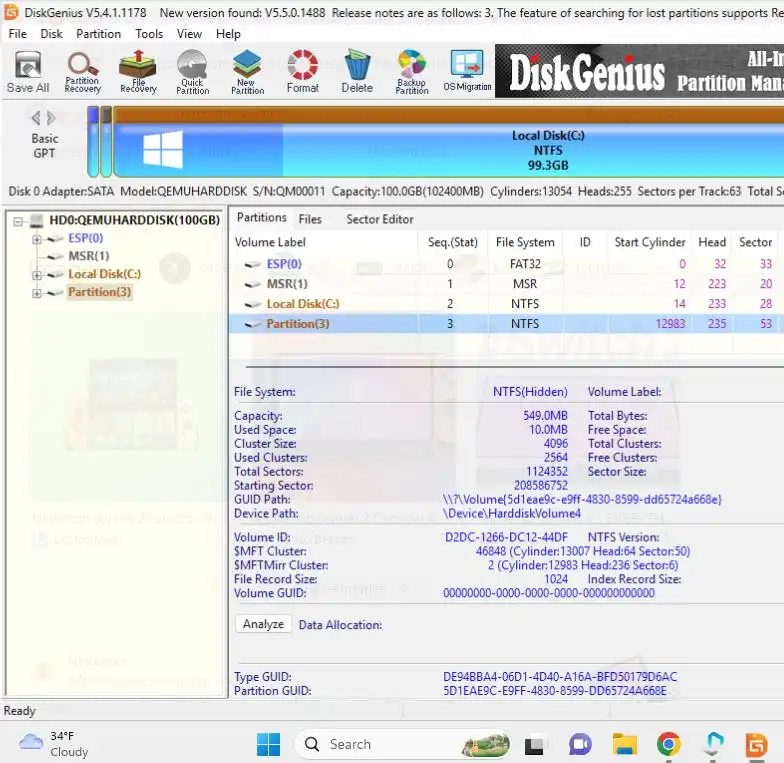Click the DiskGenius taskbar icon
This screenshot has height=763, width=784.
(x=756, y=744)
